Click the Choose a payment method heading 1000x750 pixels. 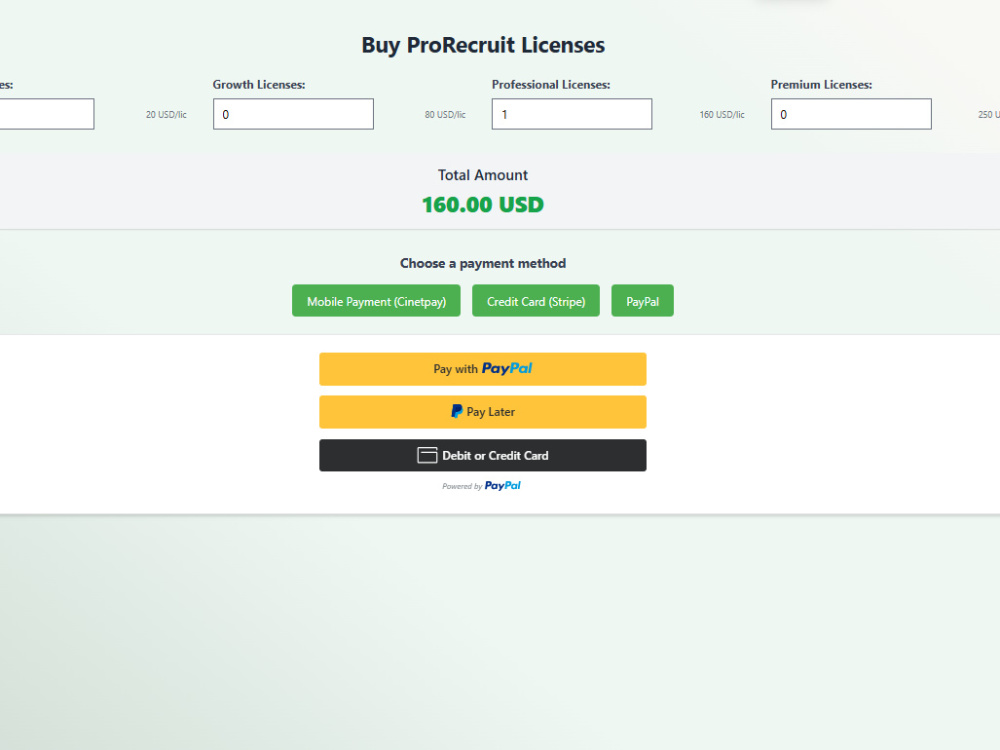[x=483, y=263]
